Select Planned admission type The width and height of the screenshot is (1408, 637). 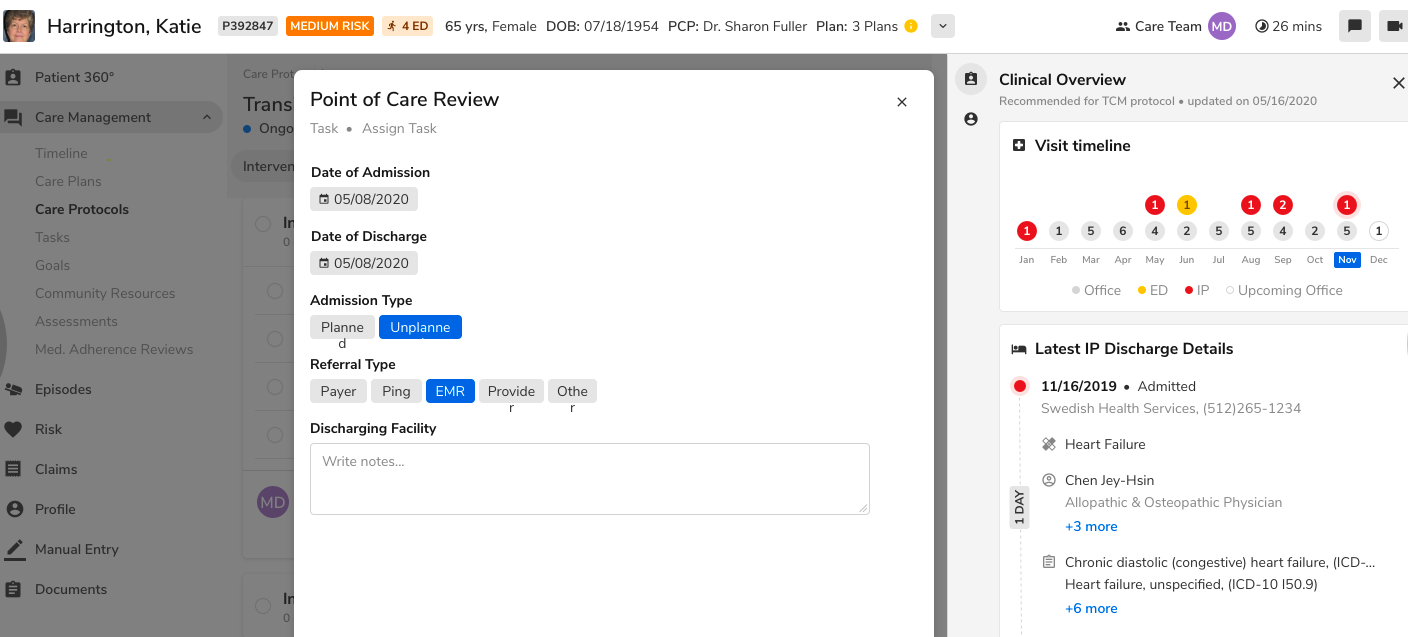(342, 327)
